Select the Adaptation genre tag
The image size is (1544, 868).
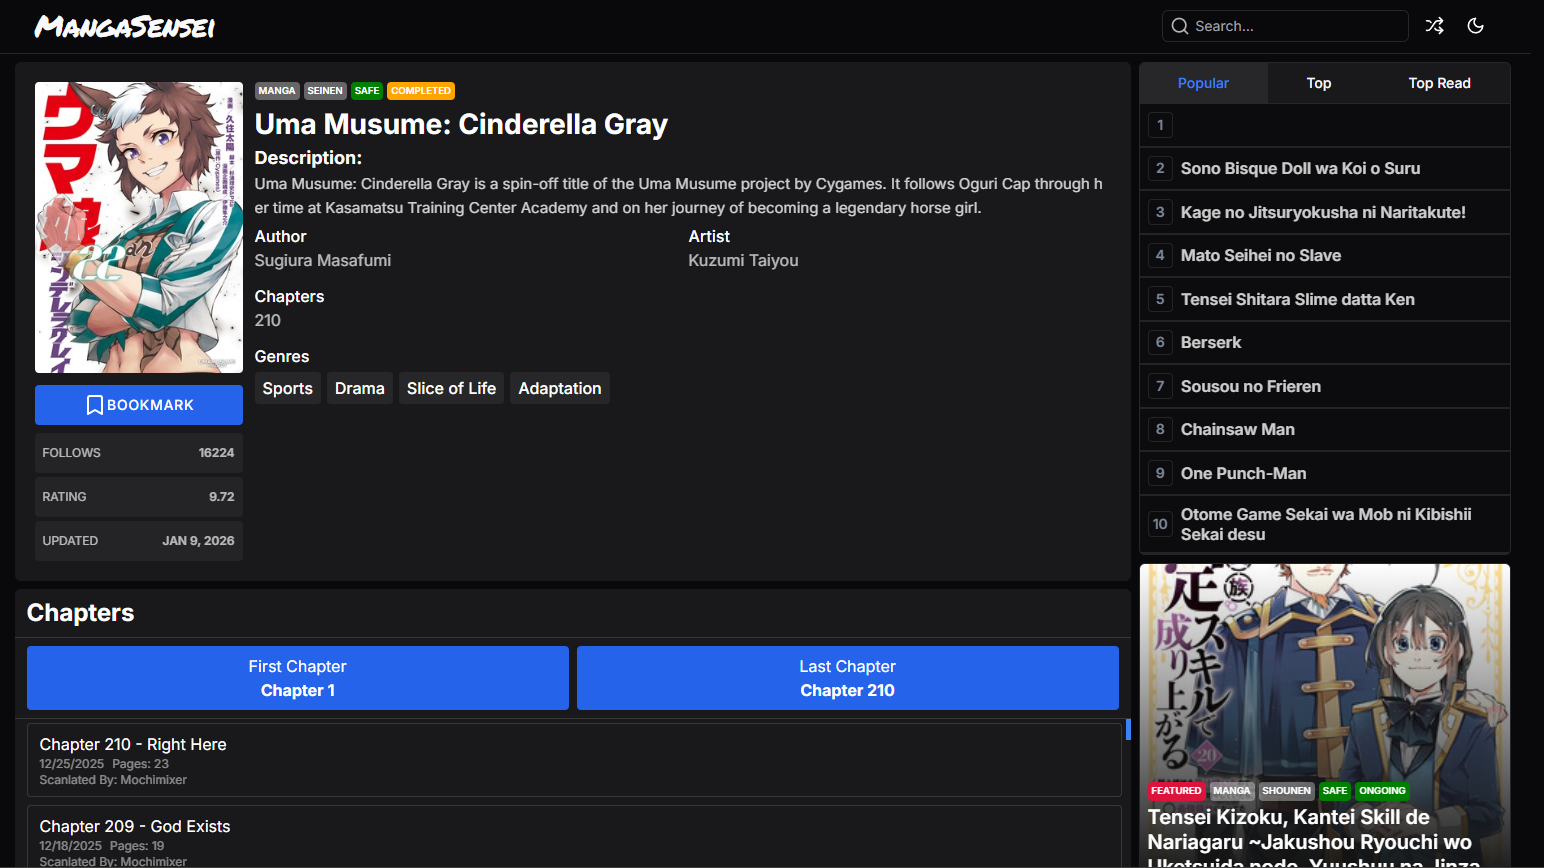(560, 388)
